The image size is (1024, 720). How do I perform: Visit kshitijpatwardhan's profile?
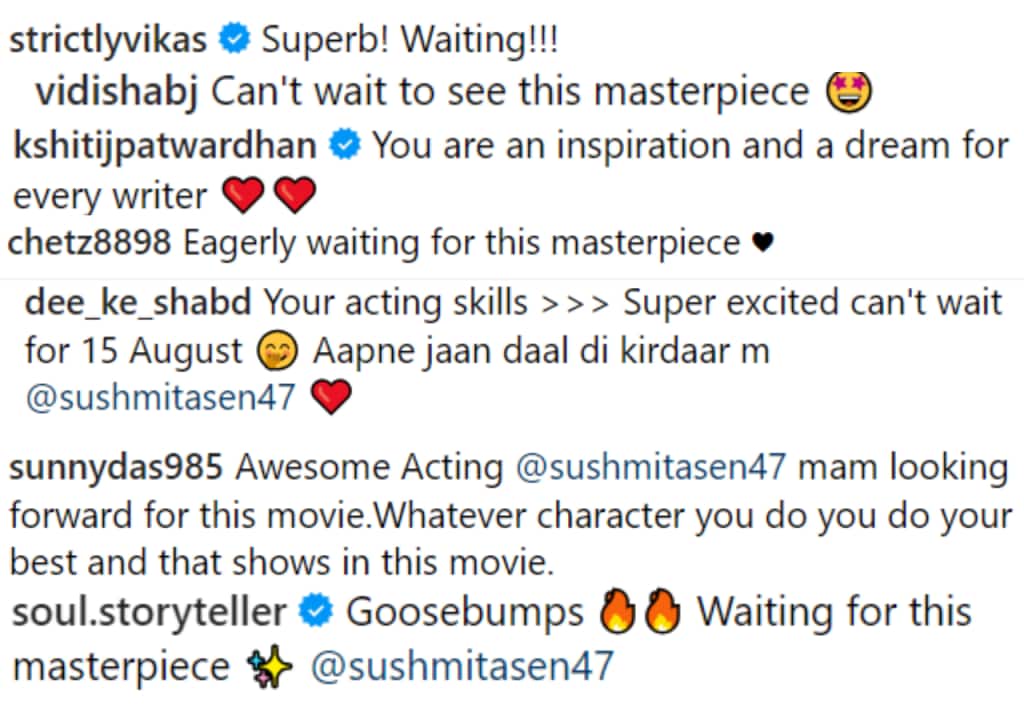(x=165, y=146)
